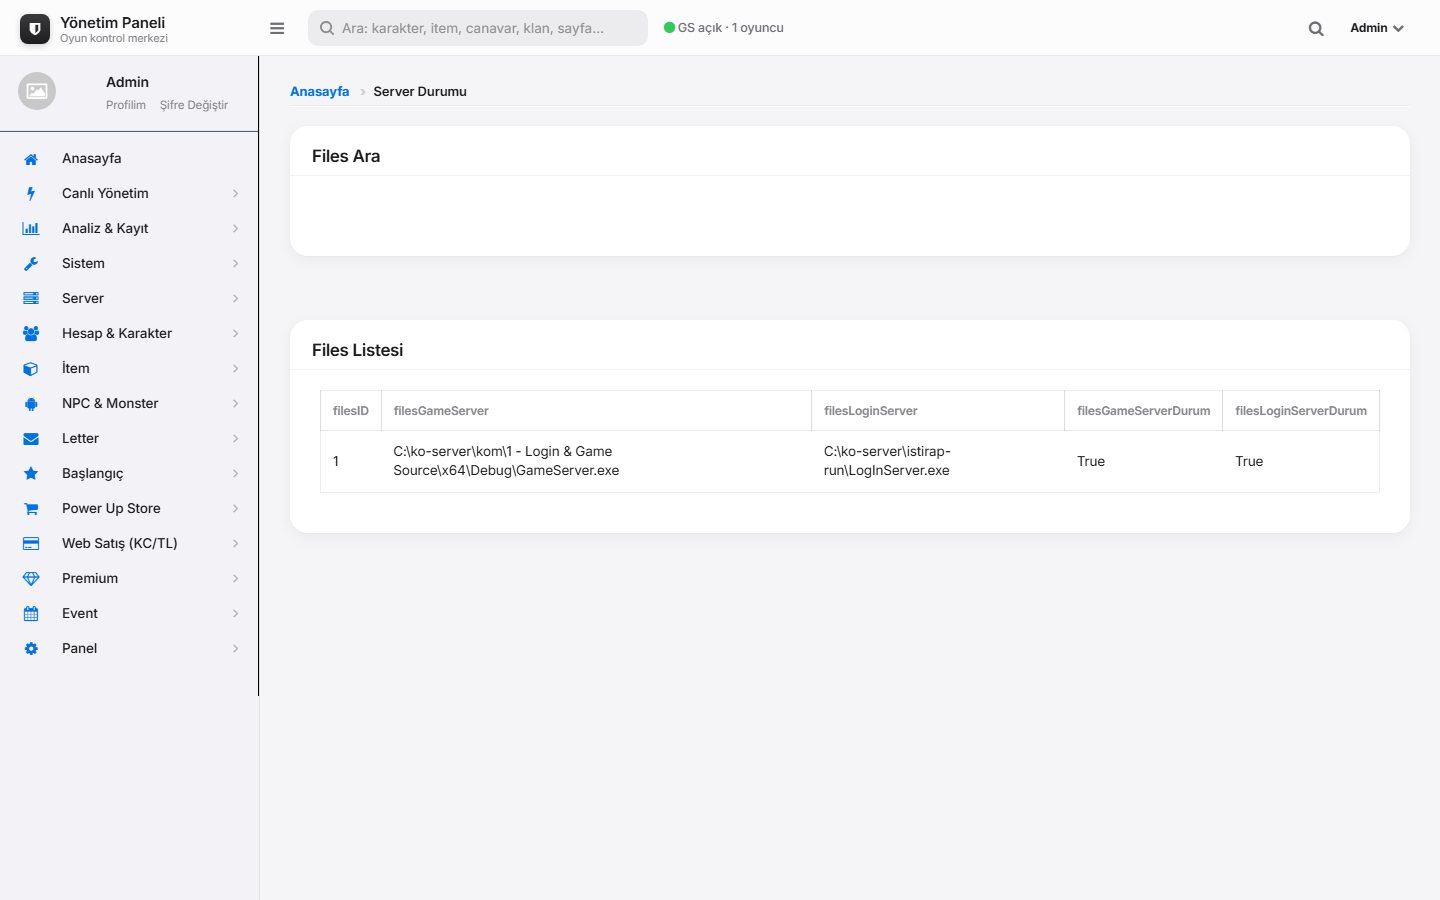Expand the Event menu arrow

tap(236, 614)
